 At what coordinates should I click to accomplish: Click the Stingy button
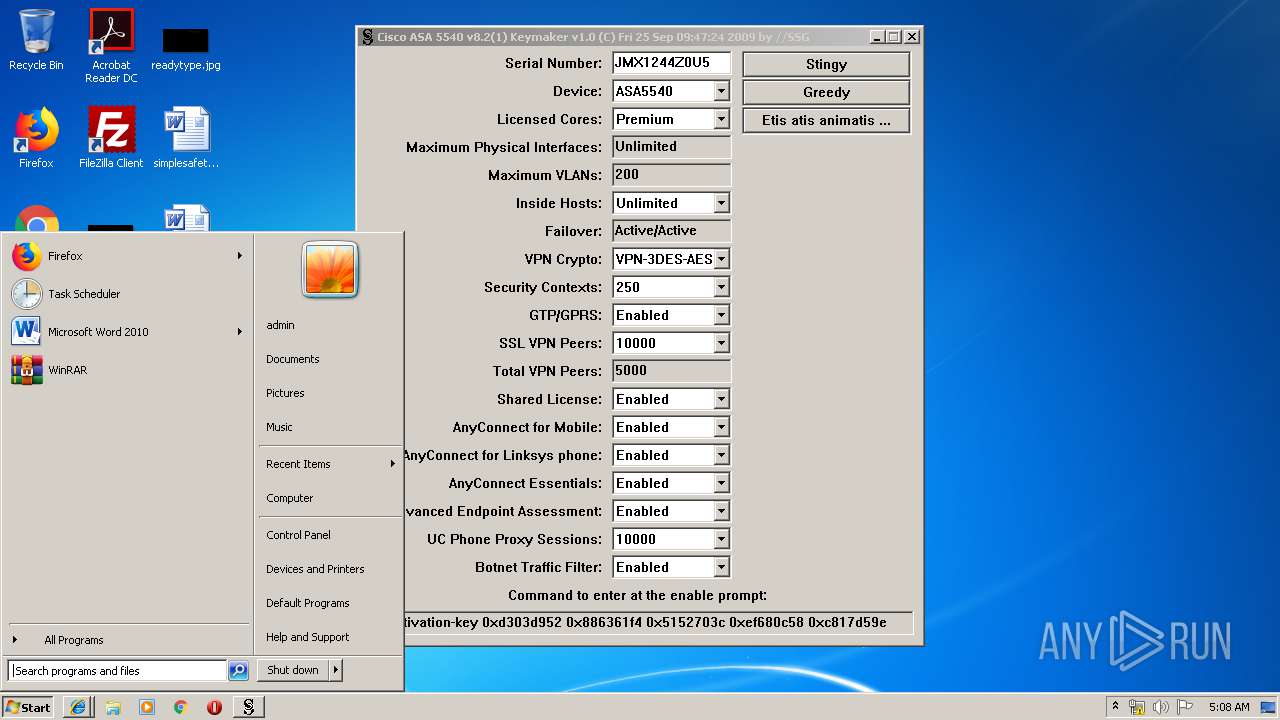[x=826, y=64]
